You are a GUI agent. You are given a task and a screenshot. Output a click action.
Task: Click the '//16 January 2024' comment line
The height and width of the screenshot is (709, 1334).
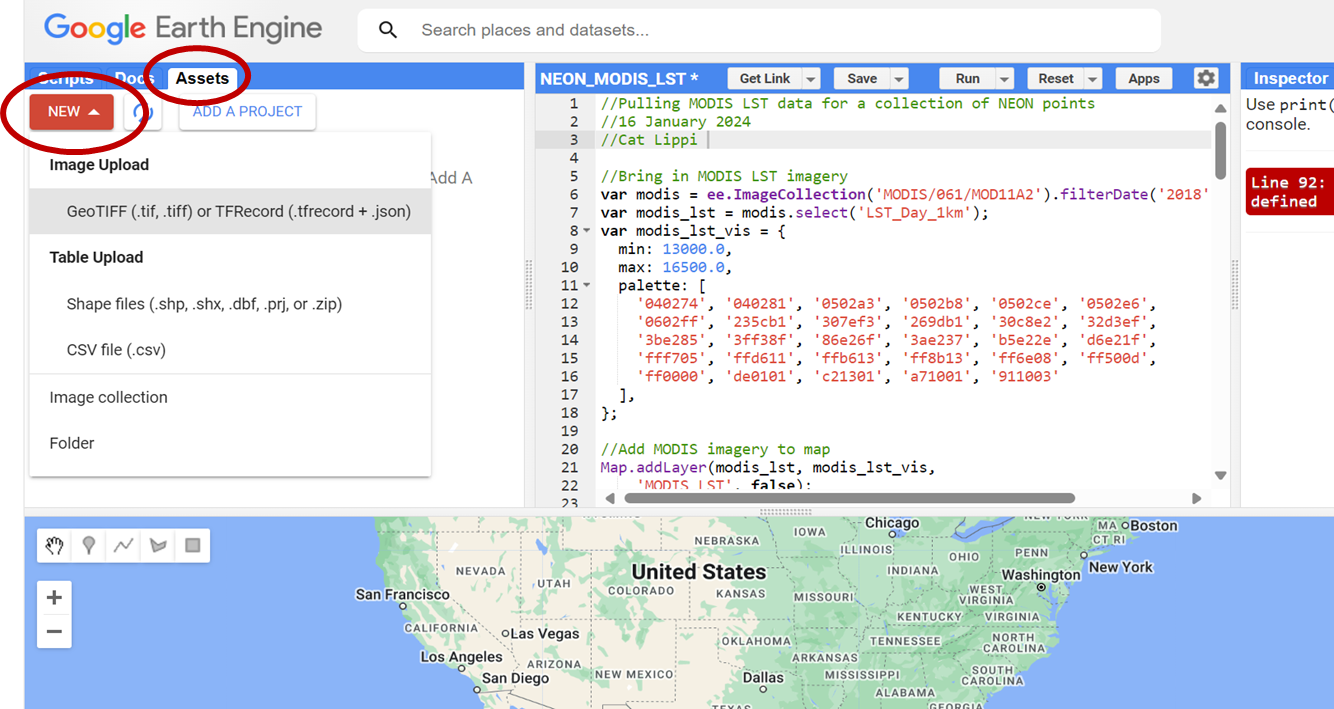(676, 122)
